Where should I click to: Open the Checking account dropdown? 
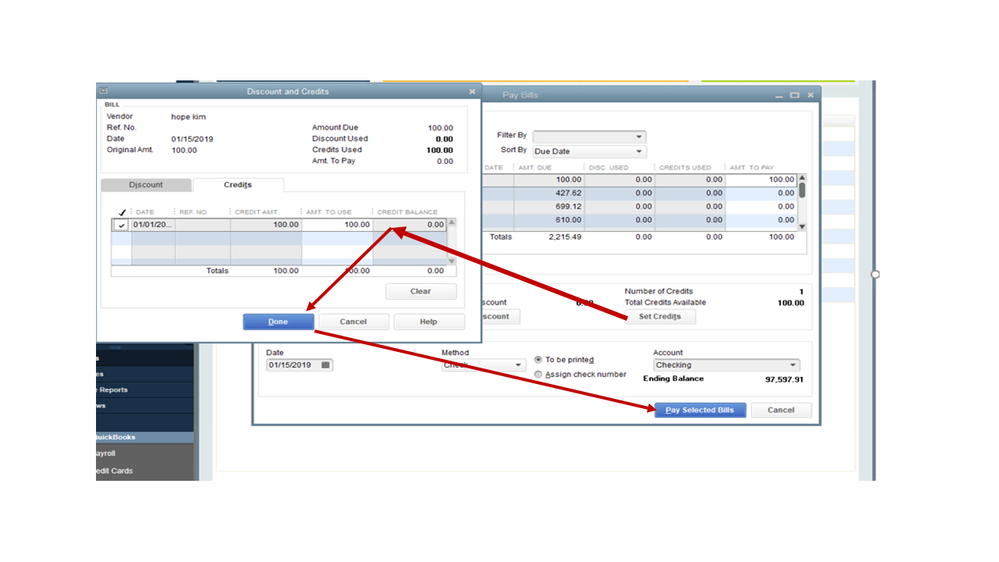coord(726,365)
